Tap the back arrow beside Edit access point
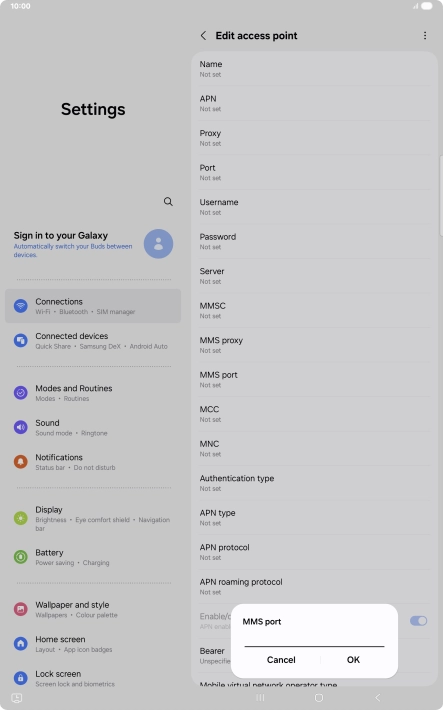 point(203,36)
